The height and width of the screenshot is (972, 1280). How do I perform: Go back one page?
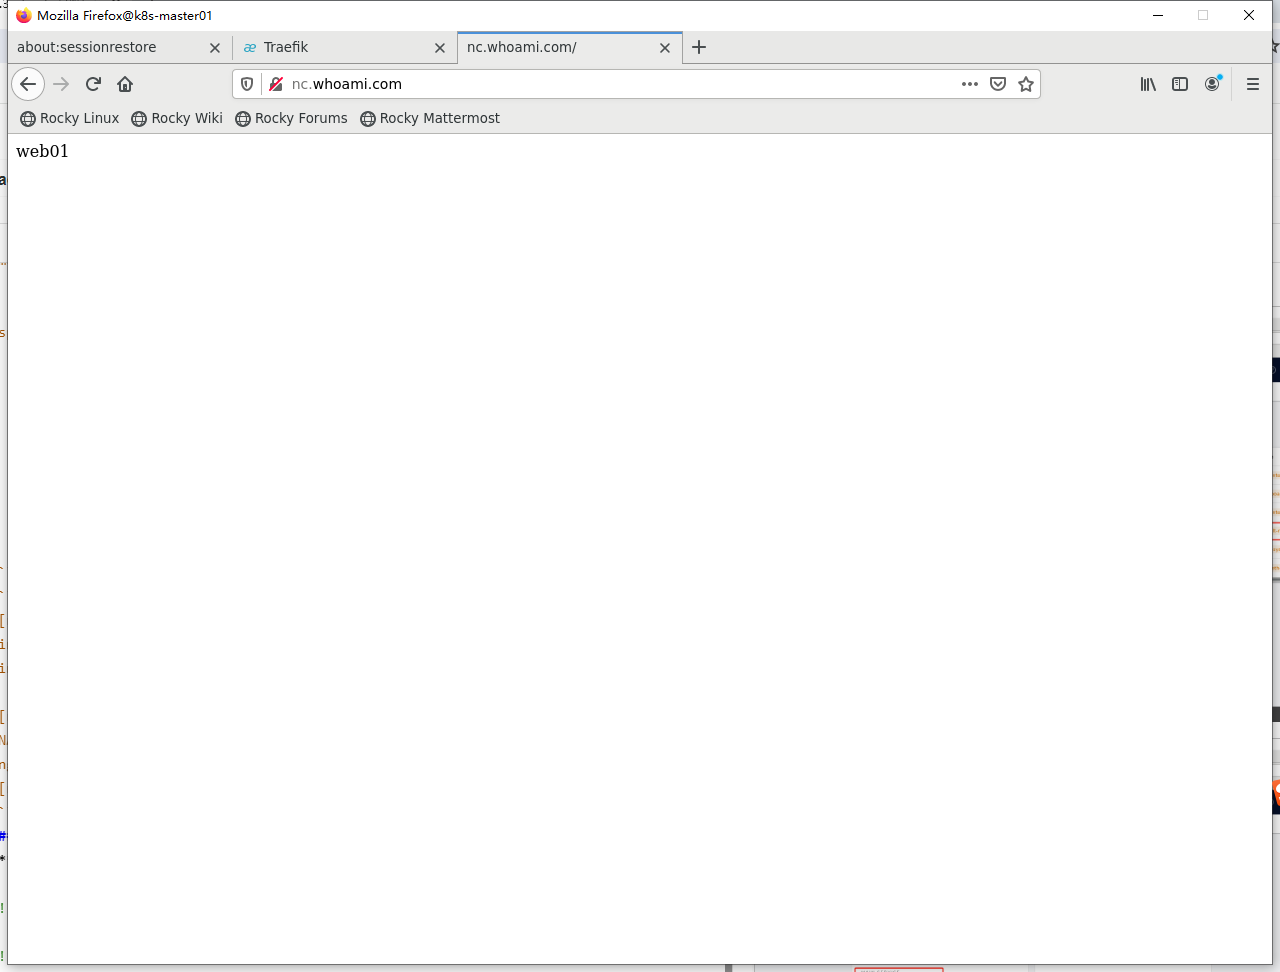coord(28,84)
